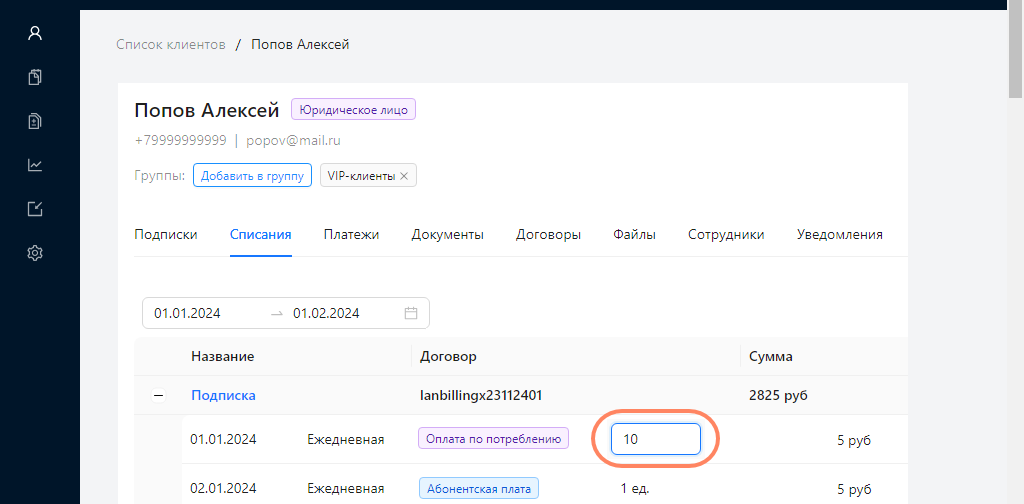Click the date 02.01.2024 in the row
This screenshot has width=1024, height=504.
tap(223, 488)
